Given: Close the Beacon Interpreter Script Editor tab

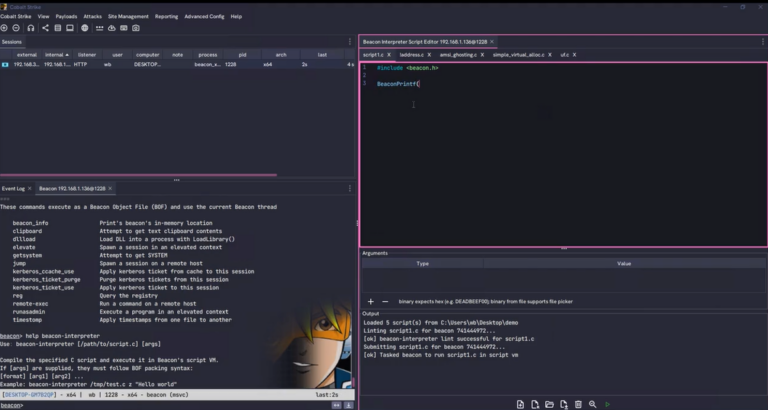Looking at the screenshot, I should tap(492, 42).
